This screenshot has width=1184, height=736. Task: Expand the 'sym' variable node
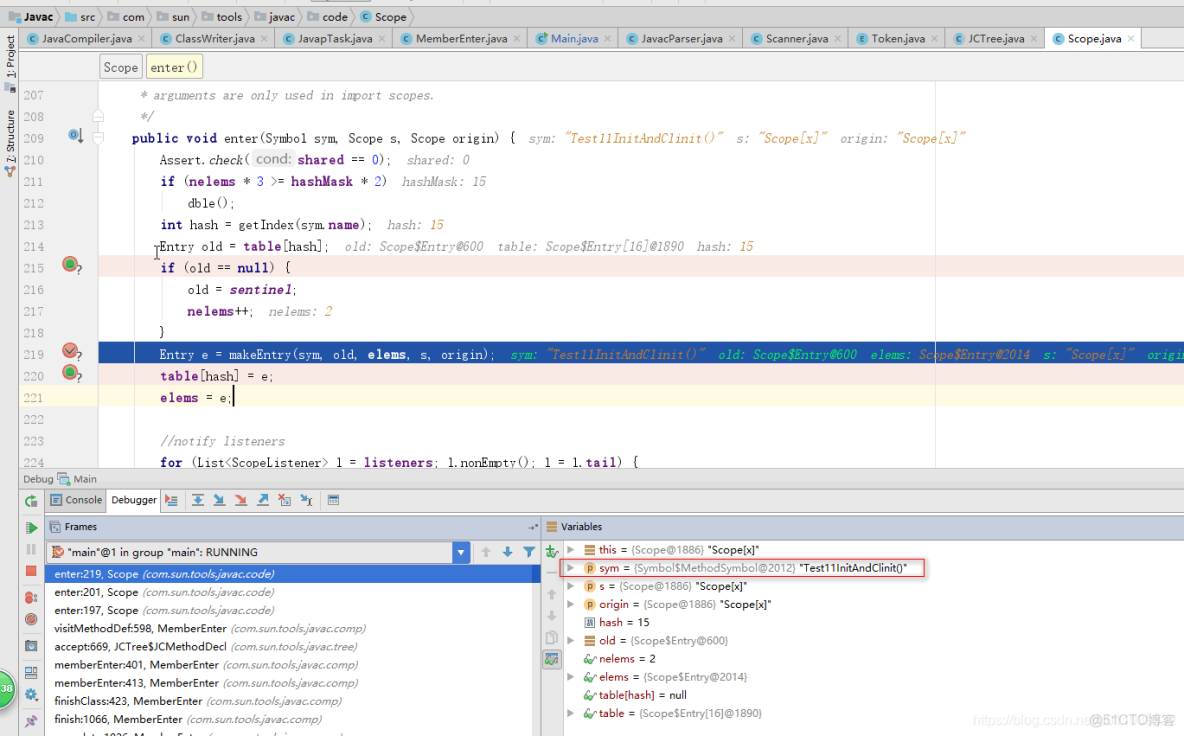click(571, 568)
